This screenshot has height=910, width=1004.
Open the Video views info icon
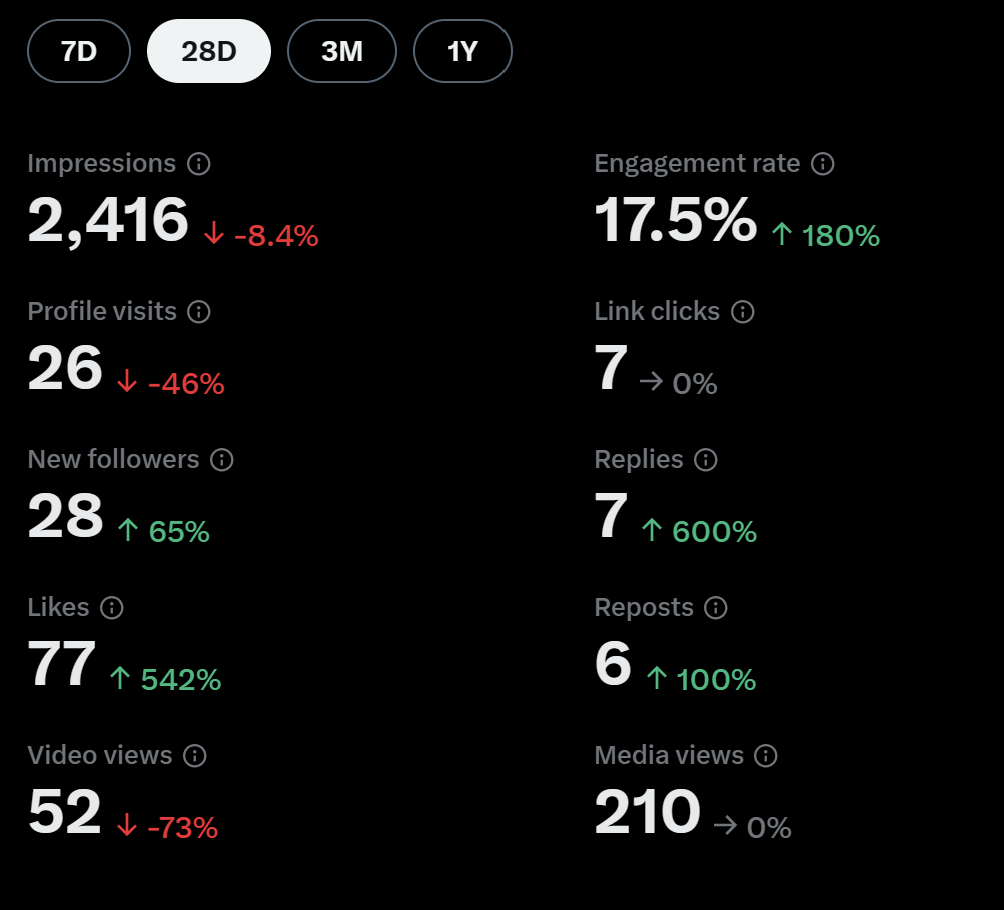195,756
